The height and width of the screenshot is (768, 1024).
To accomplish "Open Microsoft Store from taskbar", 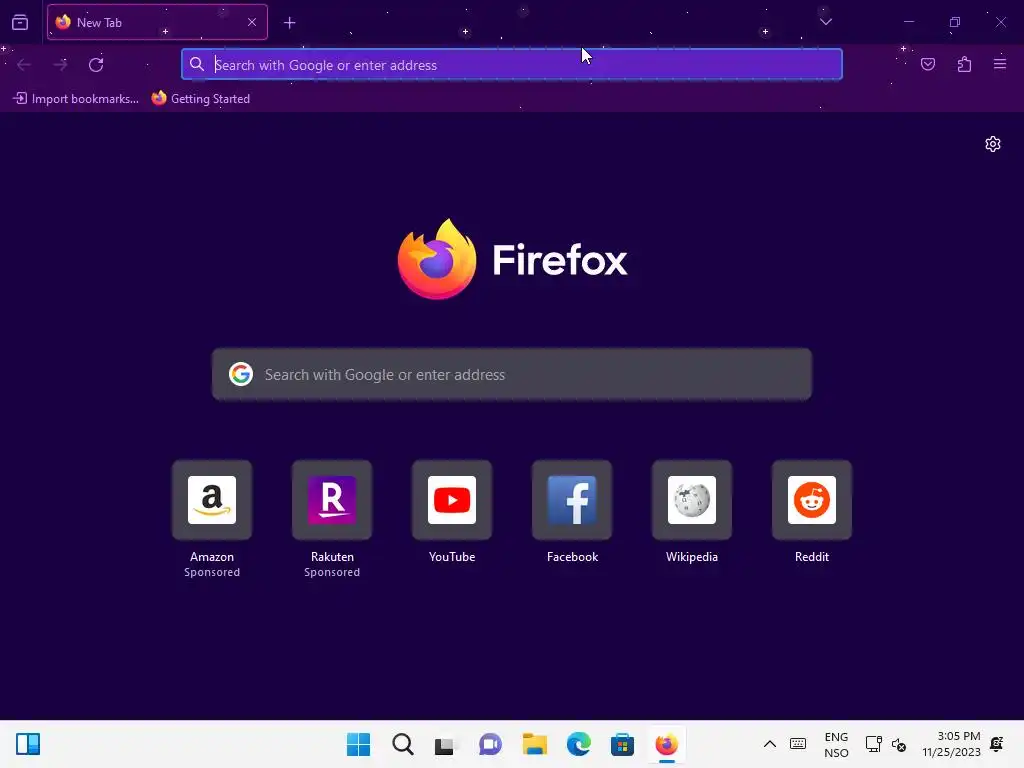I will pyautogui.click(x=622, y=744).
